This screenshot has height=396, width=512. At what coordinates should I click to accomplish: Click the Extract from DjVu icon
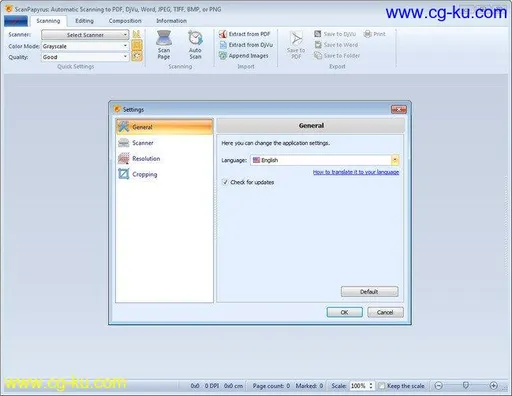point(223,45)
